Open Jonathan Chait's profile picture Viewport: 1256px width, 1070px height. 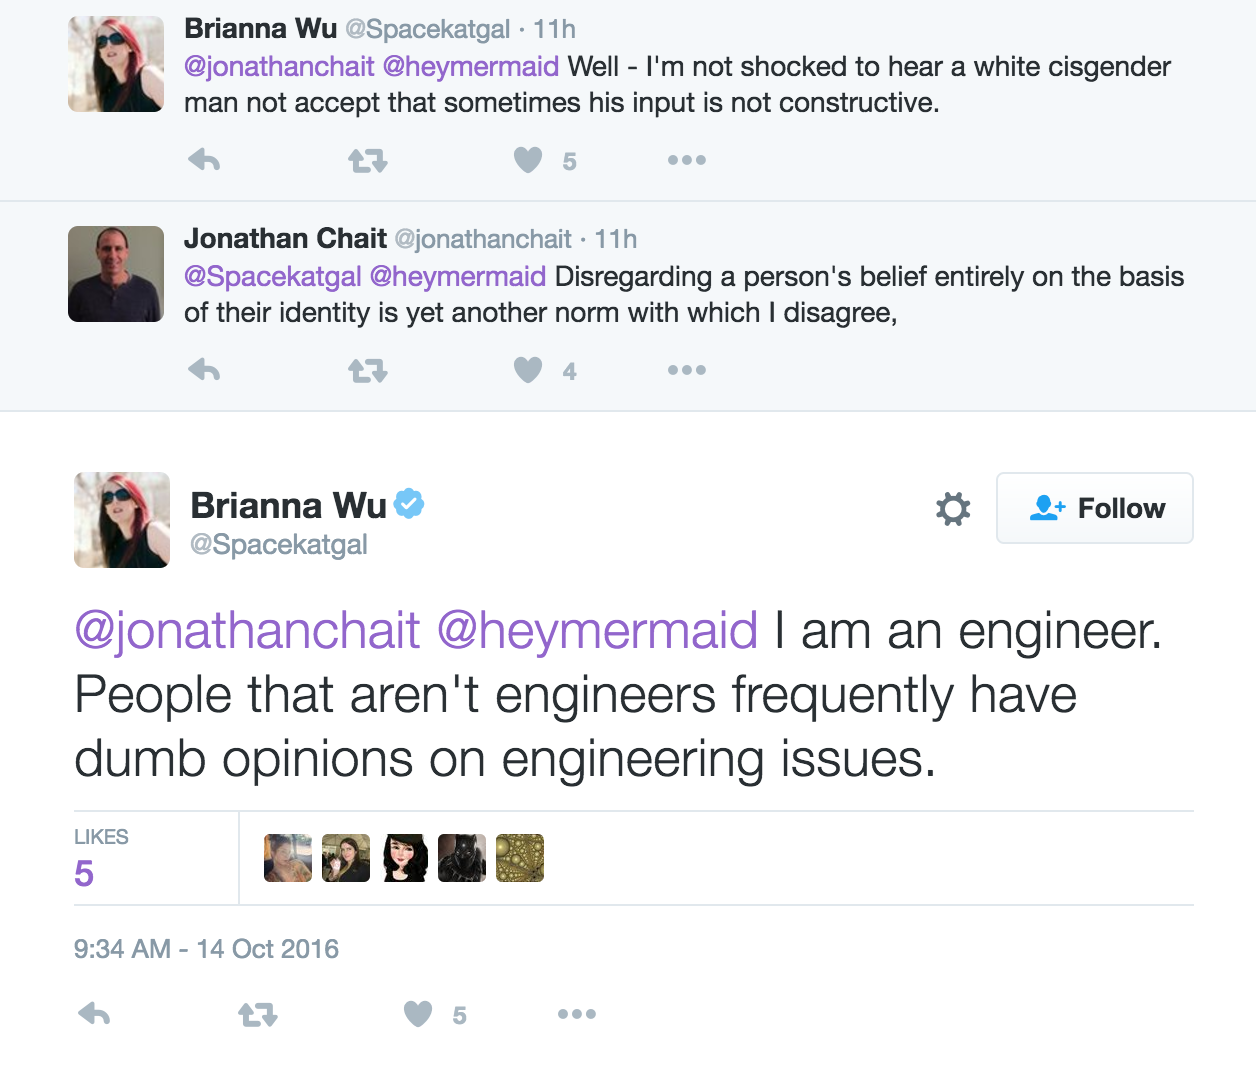point(116,274)
